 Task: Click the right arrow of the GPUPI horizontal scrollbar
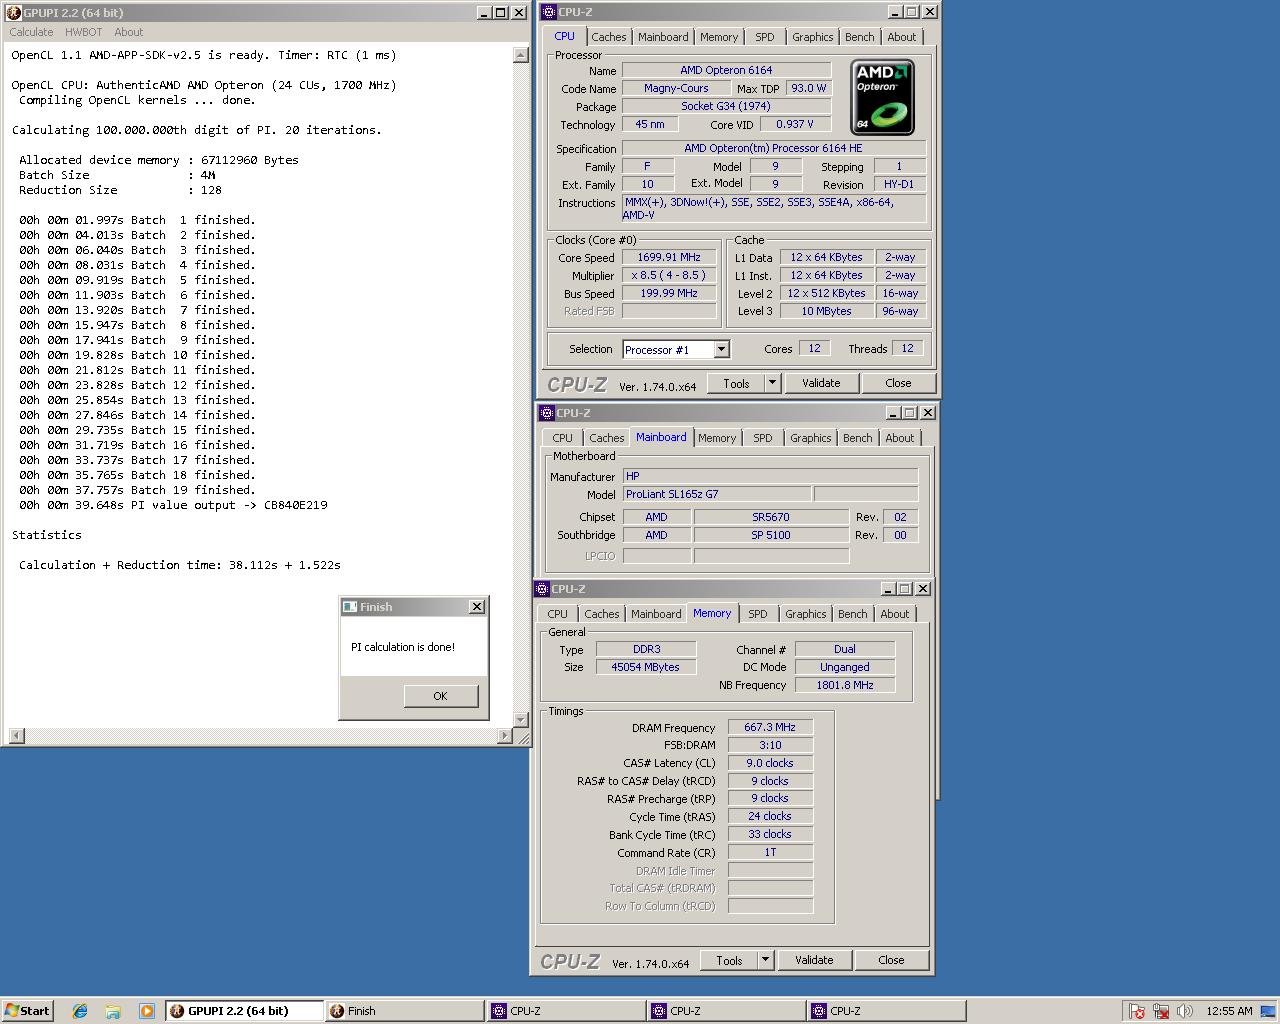click(504, 736)
